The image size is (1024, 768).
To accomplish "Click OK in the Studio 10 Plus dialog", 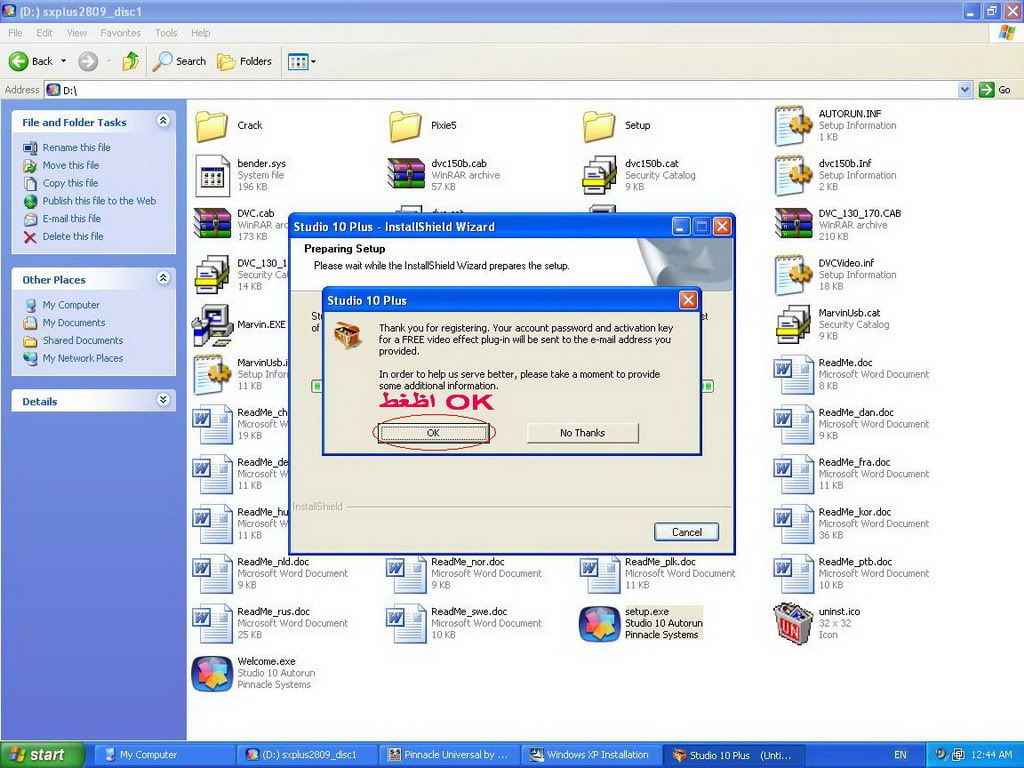I will pyautogui.click(x=434, y=433).
